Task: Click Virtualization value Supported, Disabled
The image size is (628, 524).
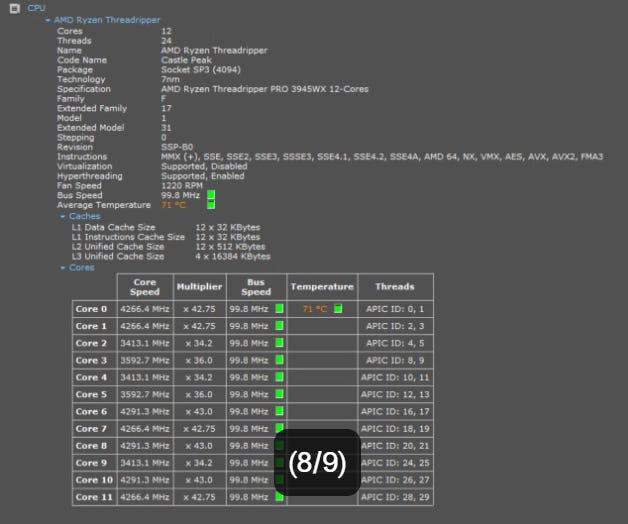Action: [x=204, y=166]
